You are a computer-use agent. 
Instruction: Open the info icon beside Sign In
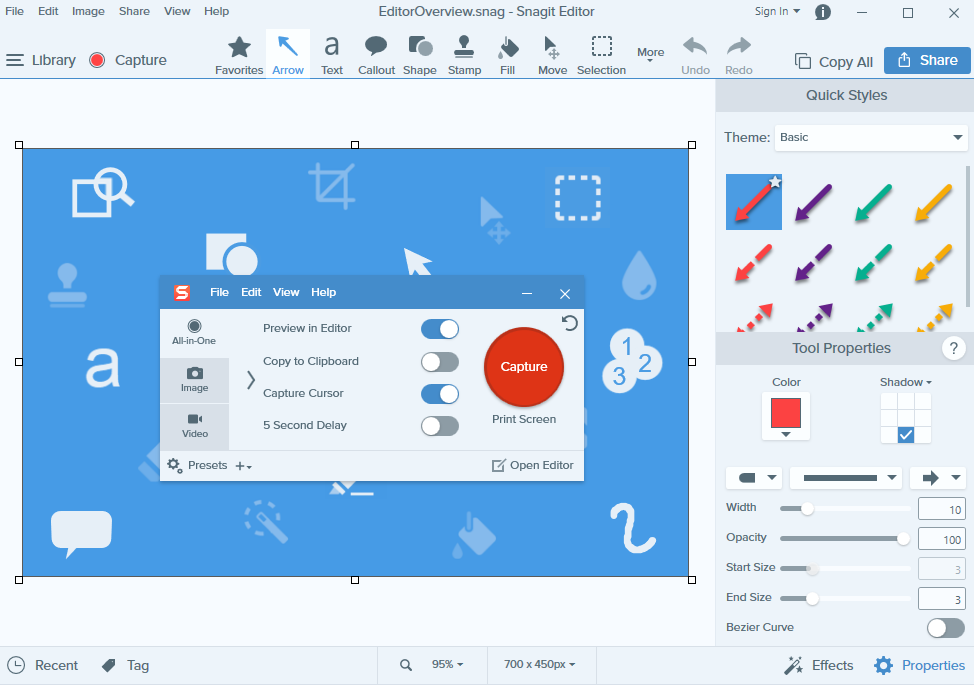point(822,12)
